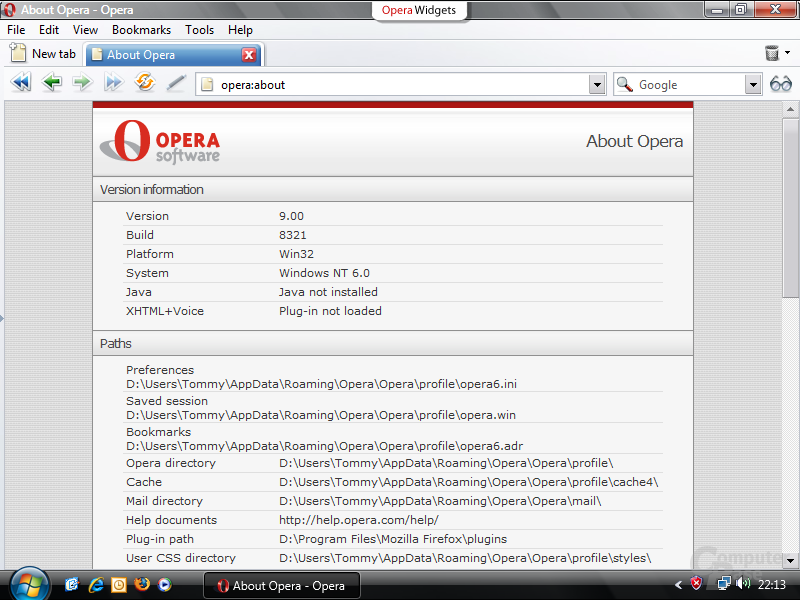Click the scrollbar up arrow

[x=790, y=109]
